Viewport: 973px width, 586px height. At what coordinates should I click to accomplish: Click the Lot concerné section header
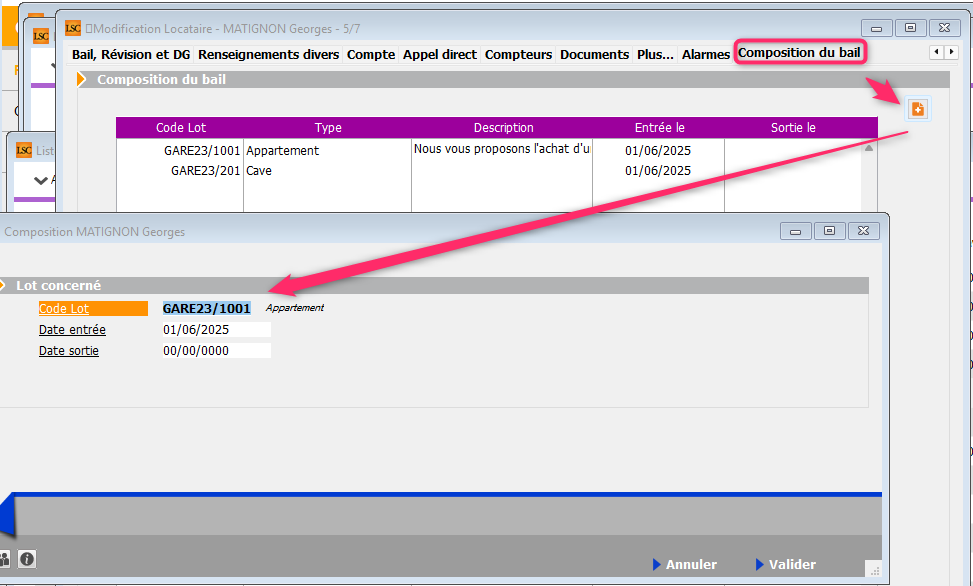[x=434, y=286]
